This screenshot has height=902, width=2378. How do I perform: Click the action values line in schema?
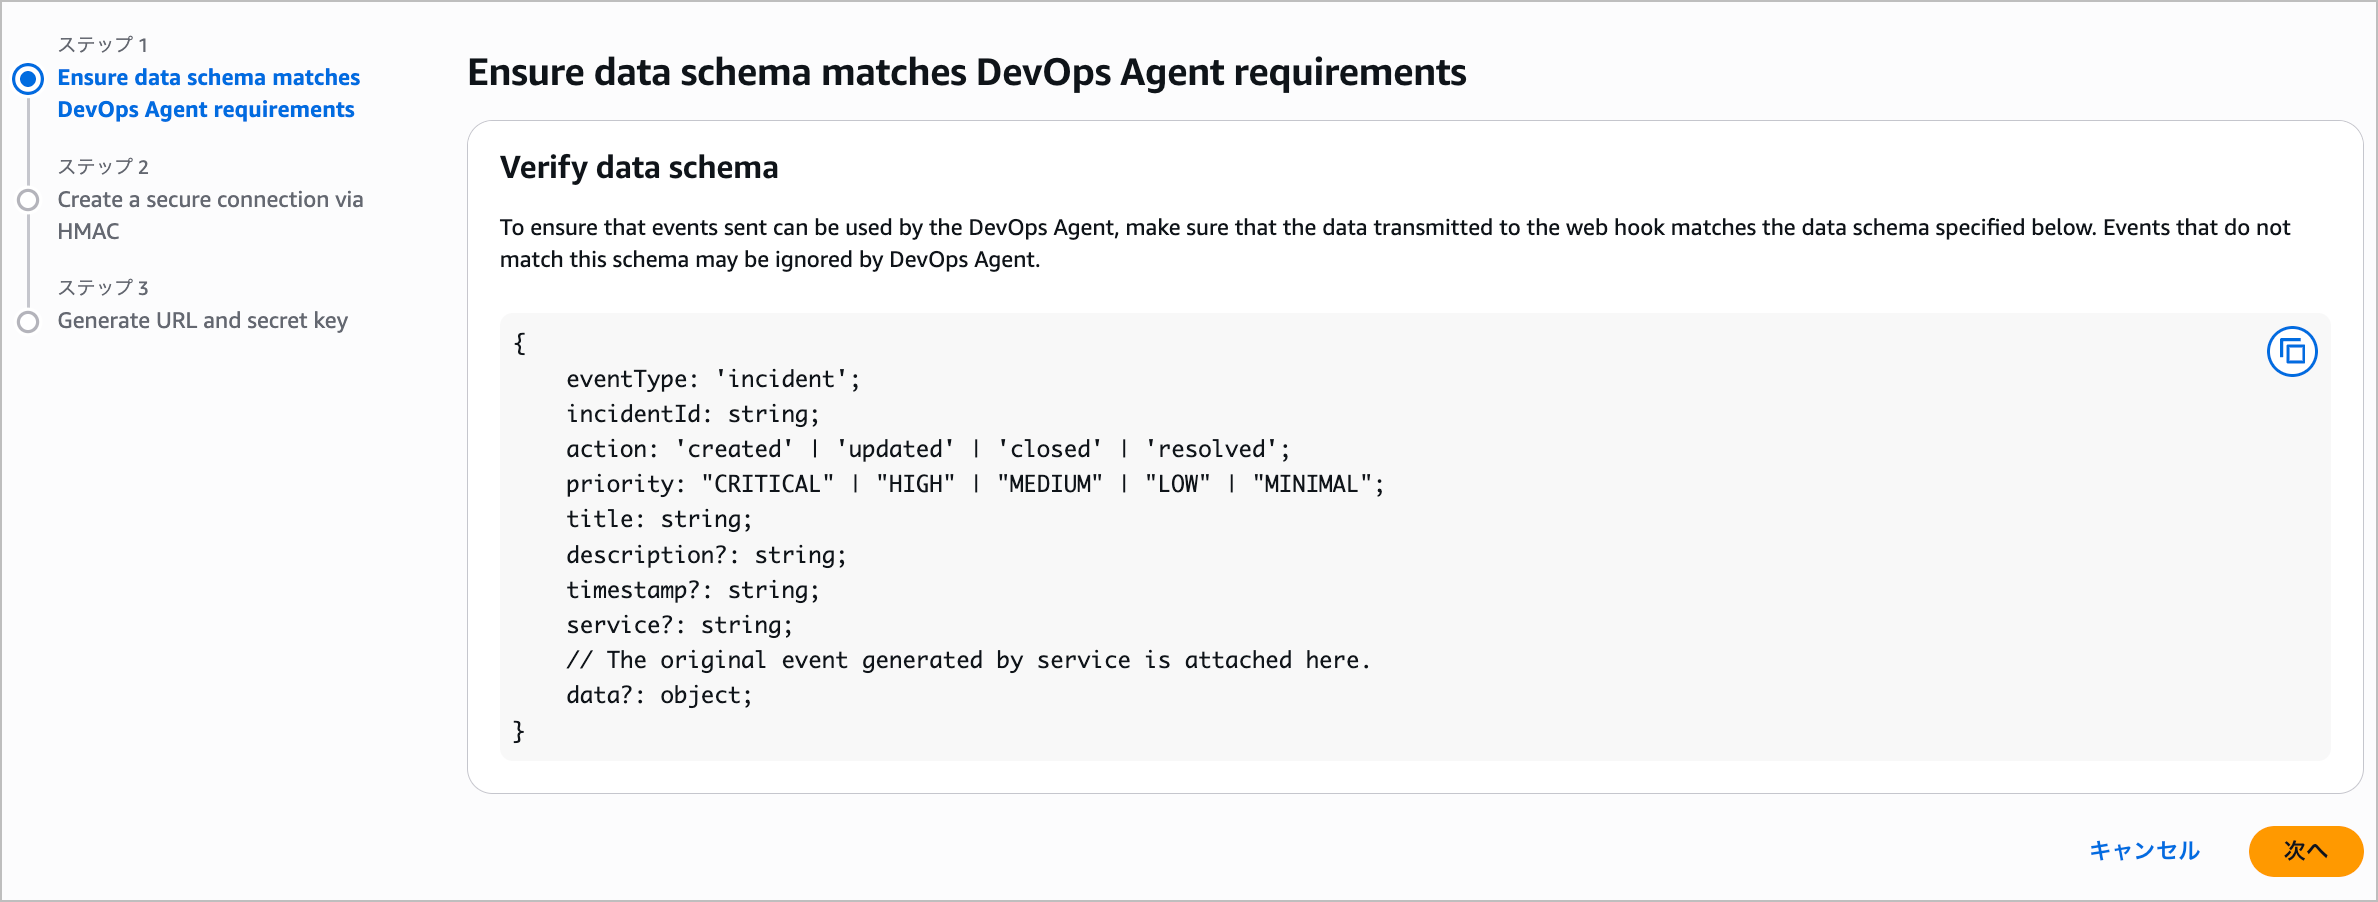pyautogui.click(x=927, y=449)
